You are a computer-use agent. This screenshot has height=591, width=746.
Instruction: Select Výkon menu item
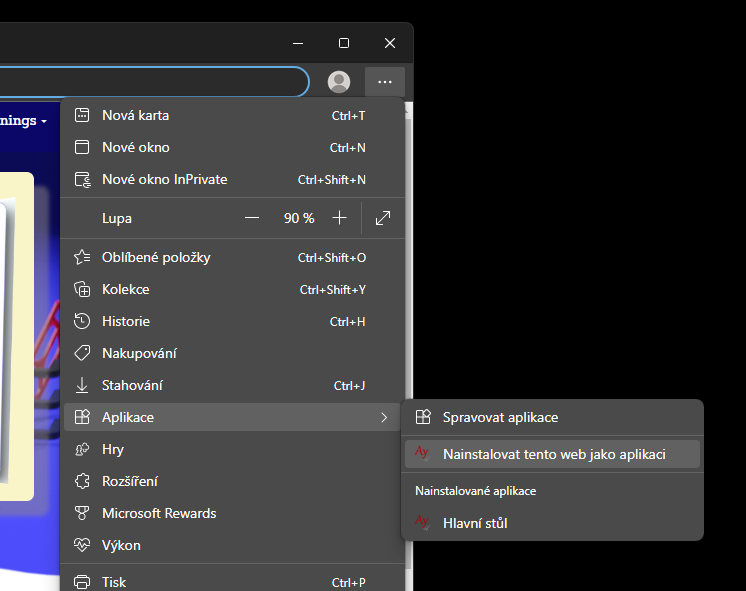click(233, 545)
